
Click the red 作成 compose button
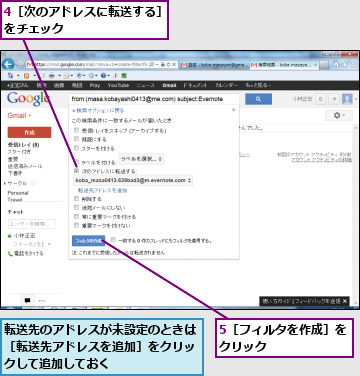pyautogui.click(x=29, y=132)
